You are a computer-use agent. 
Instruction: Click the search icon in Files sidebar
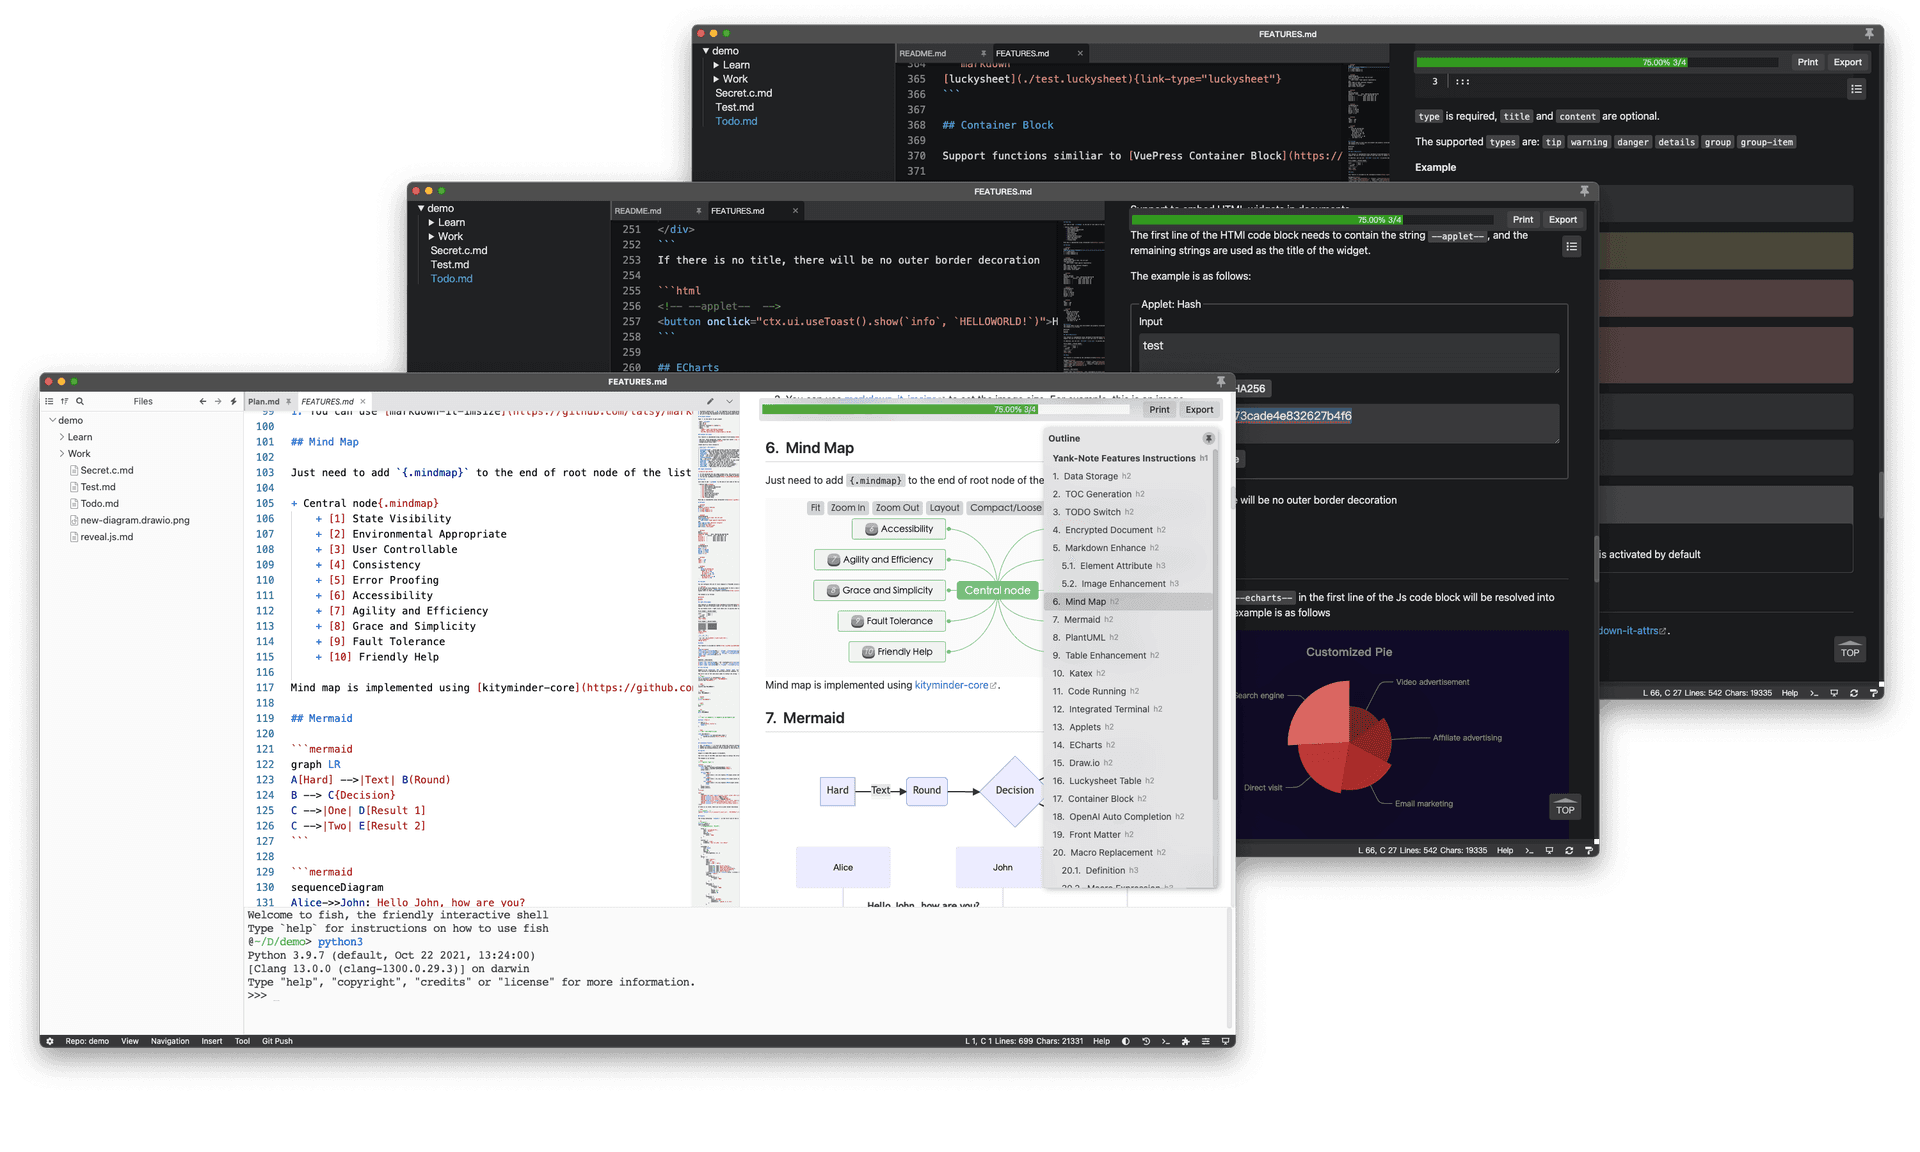[x=80, y=401]
